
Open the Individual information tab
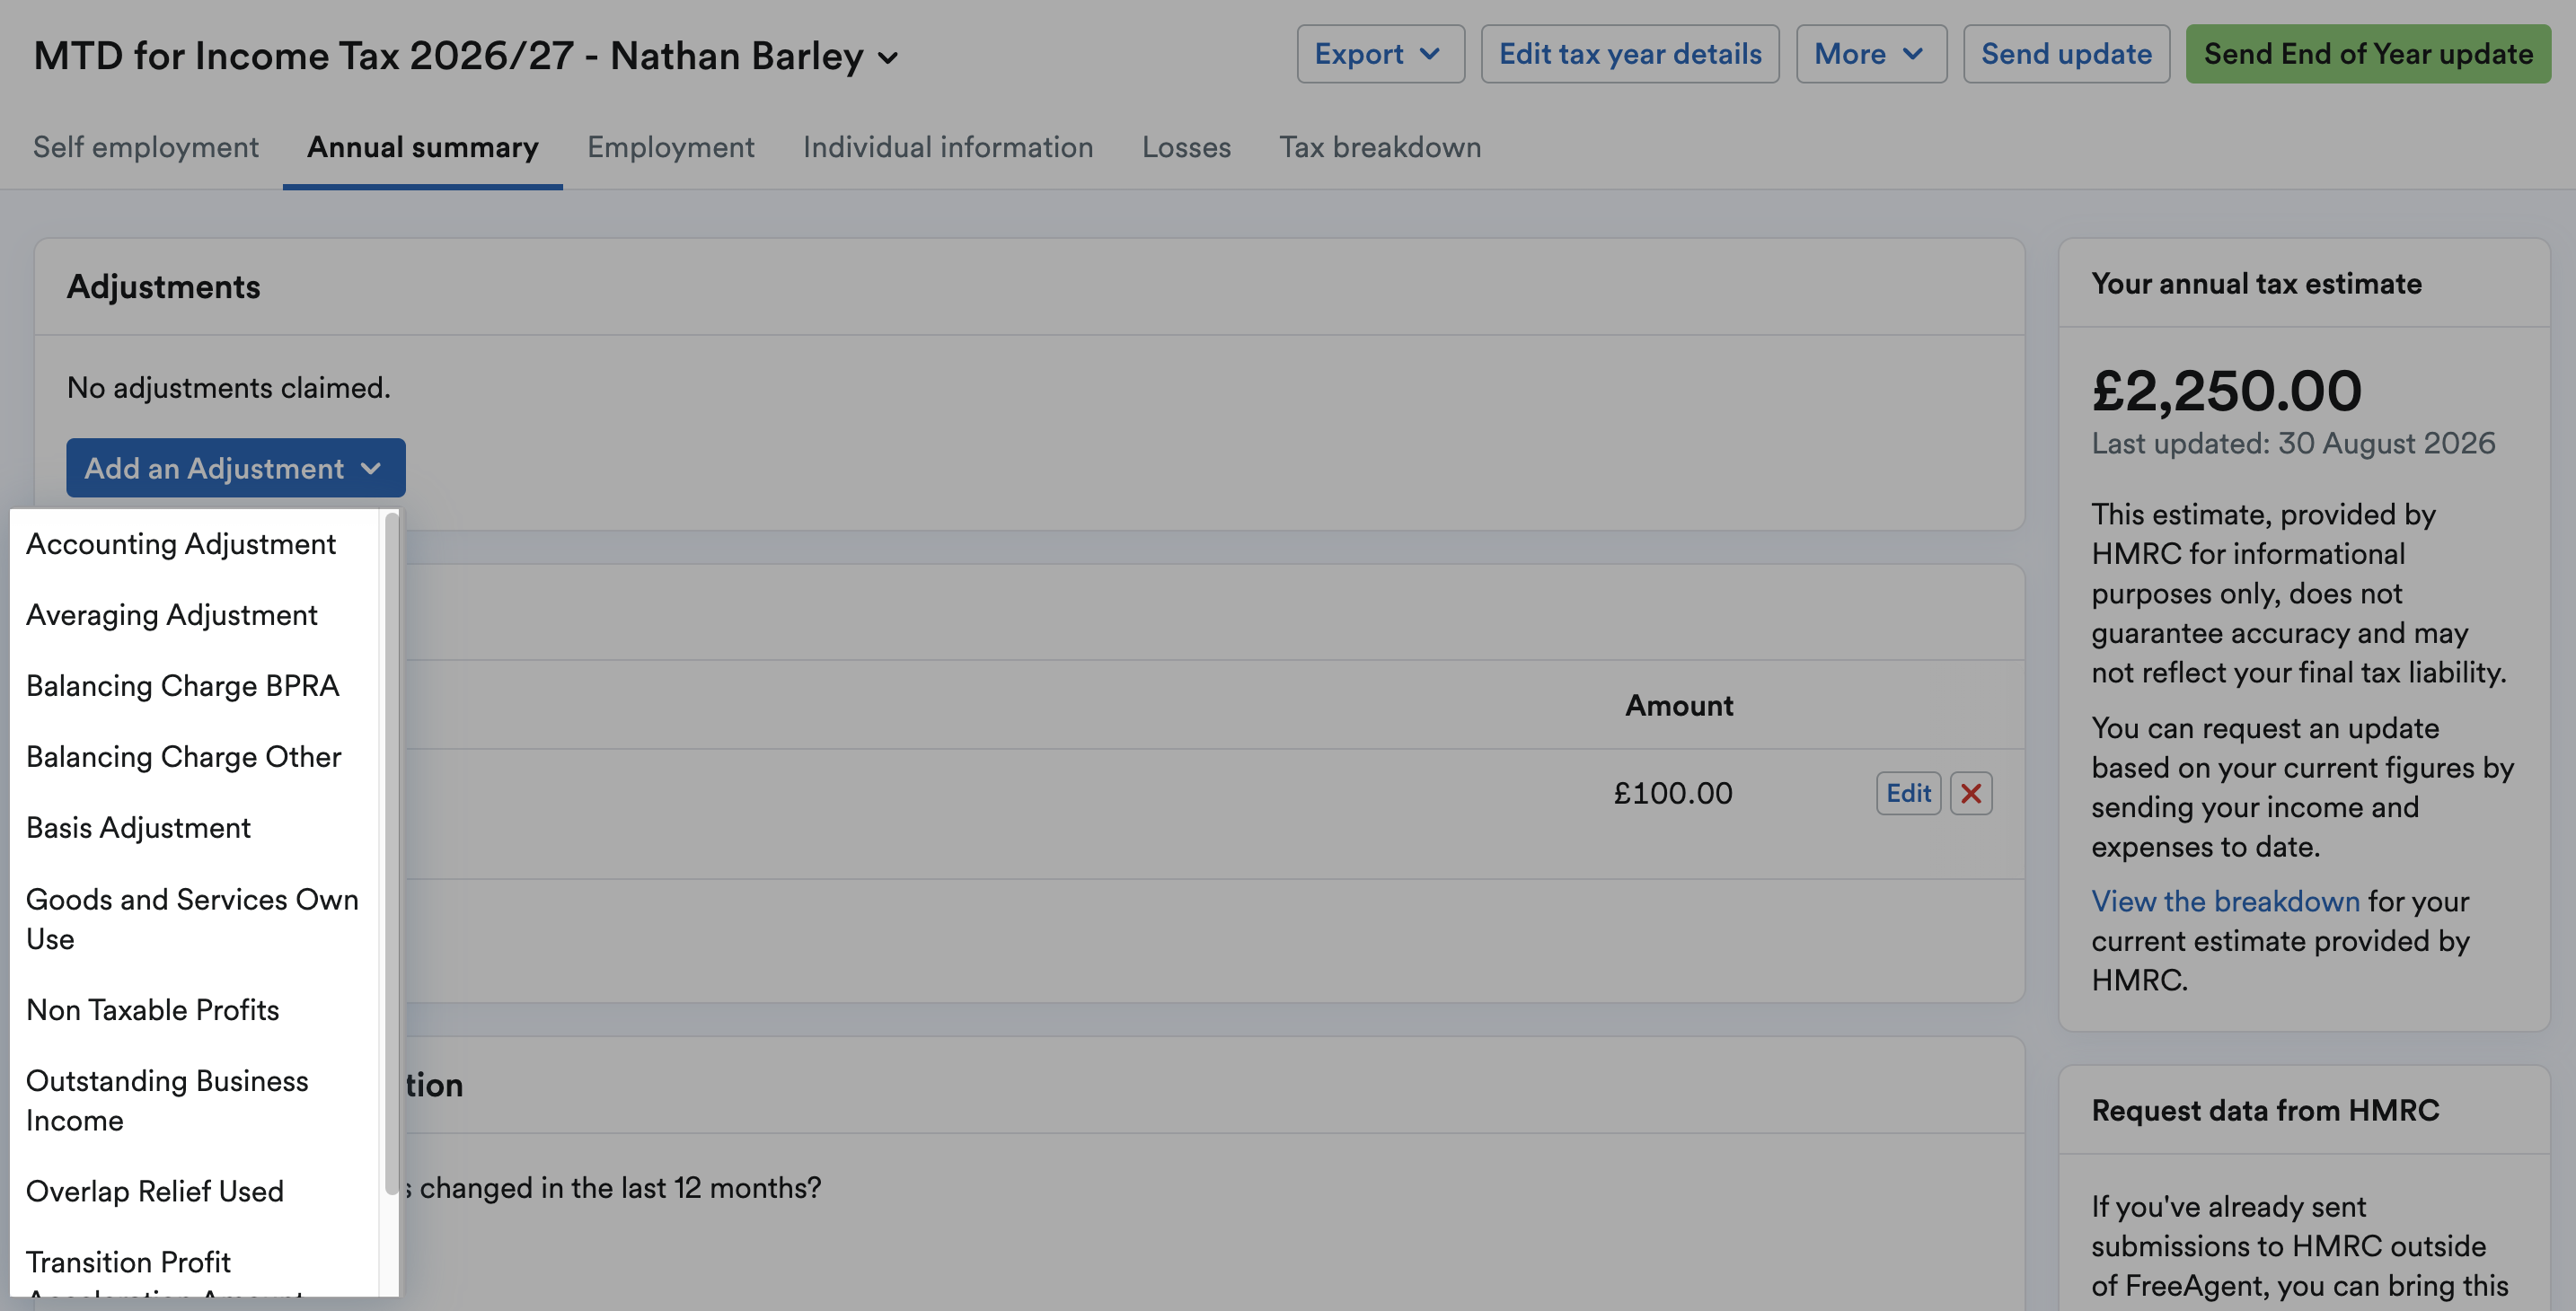[x=948, y=147]
